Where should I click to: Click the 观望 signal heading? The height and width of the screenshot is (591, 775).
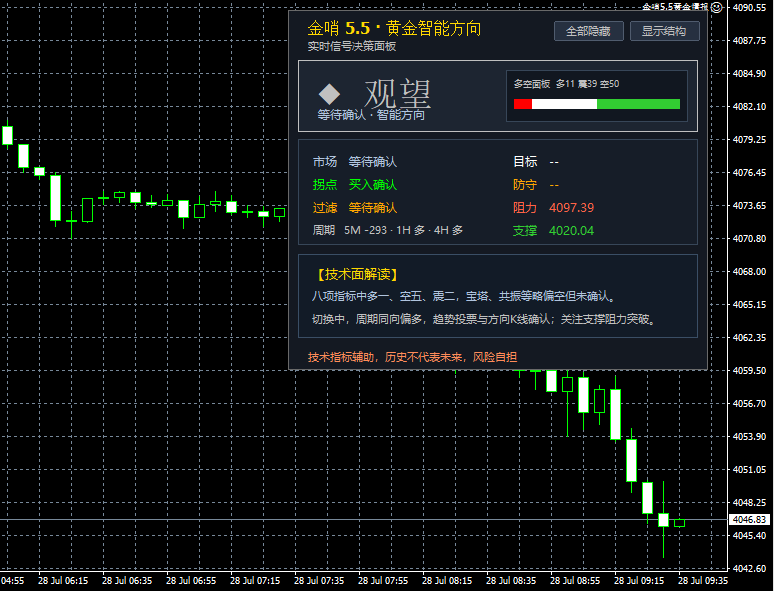pyautogui.click(x=397, y=93)
